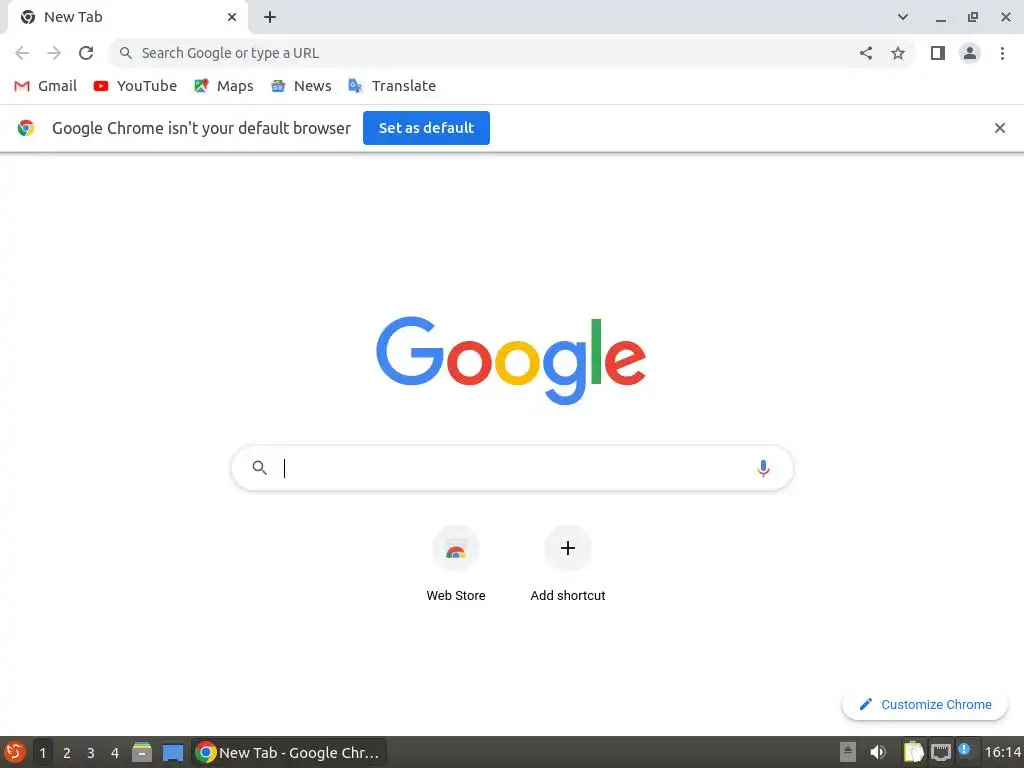
Task: Dismiss the default browser notification bar
Action: point(999,128)
